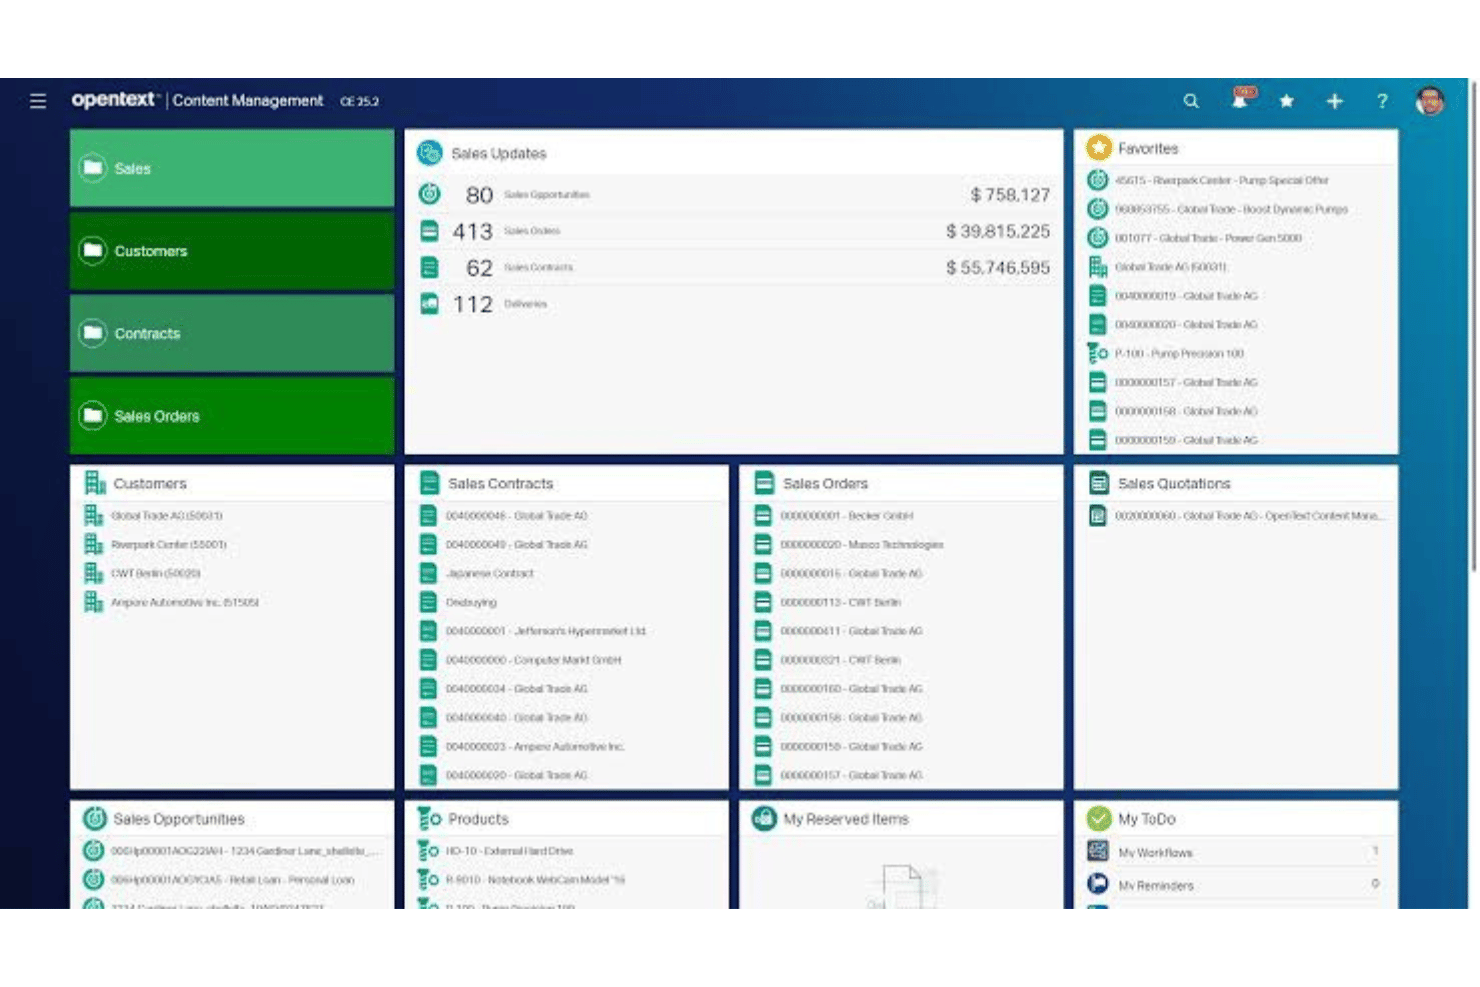Open the Customers folder tile

232,251
